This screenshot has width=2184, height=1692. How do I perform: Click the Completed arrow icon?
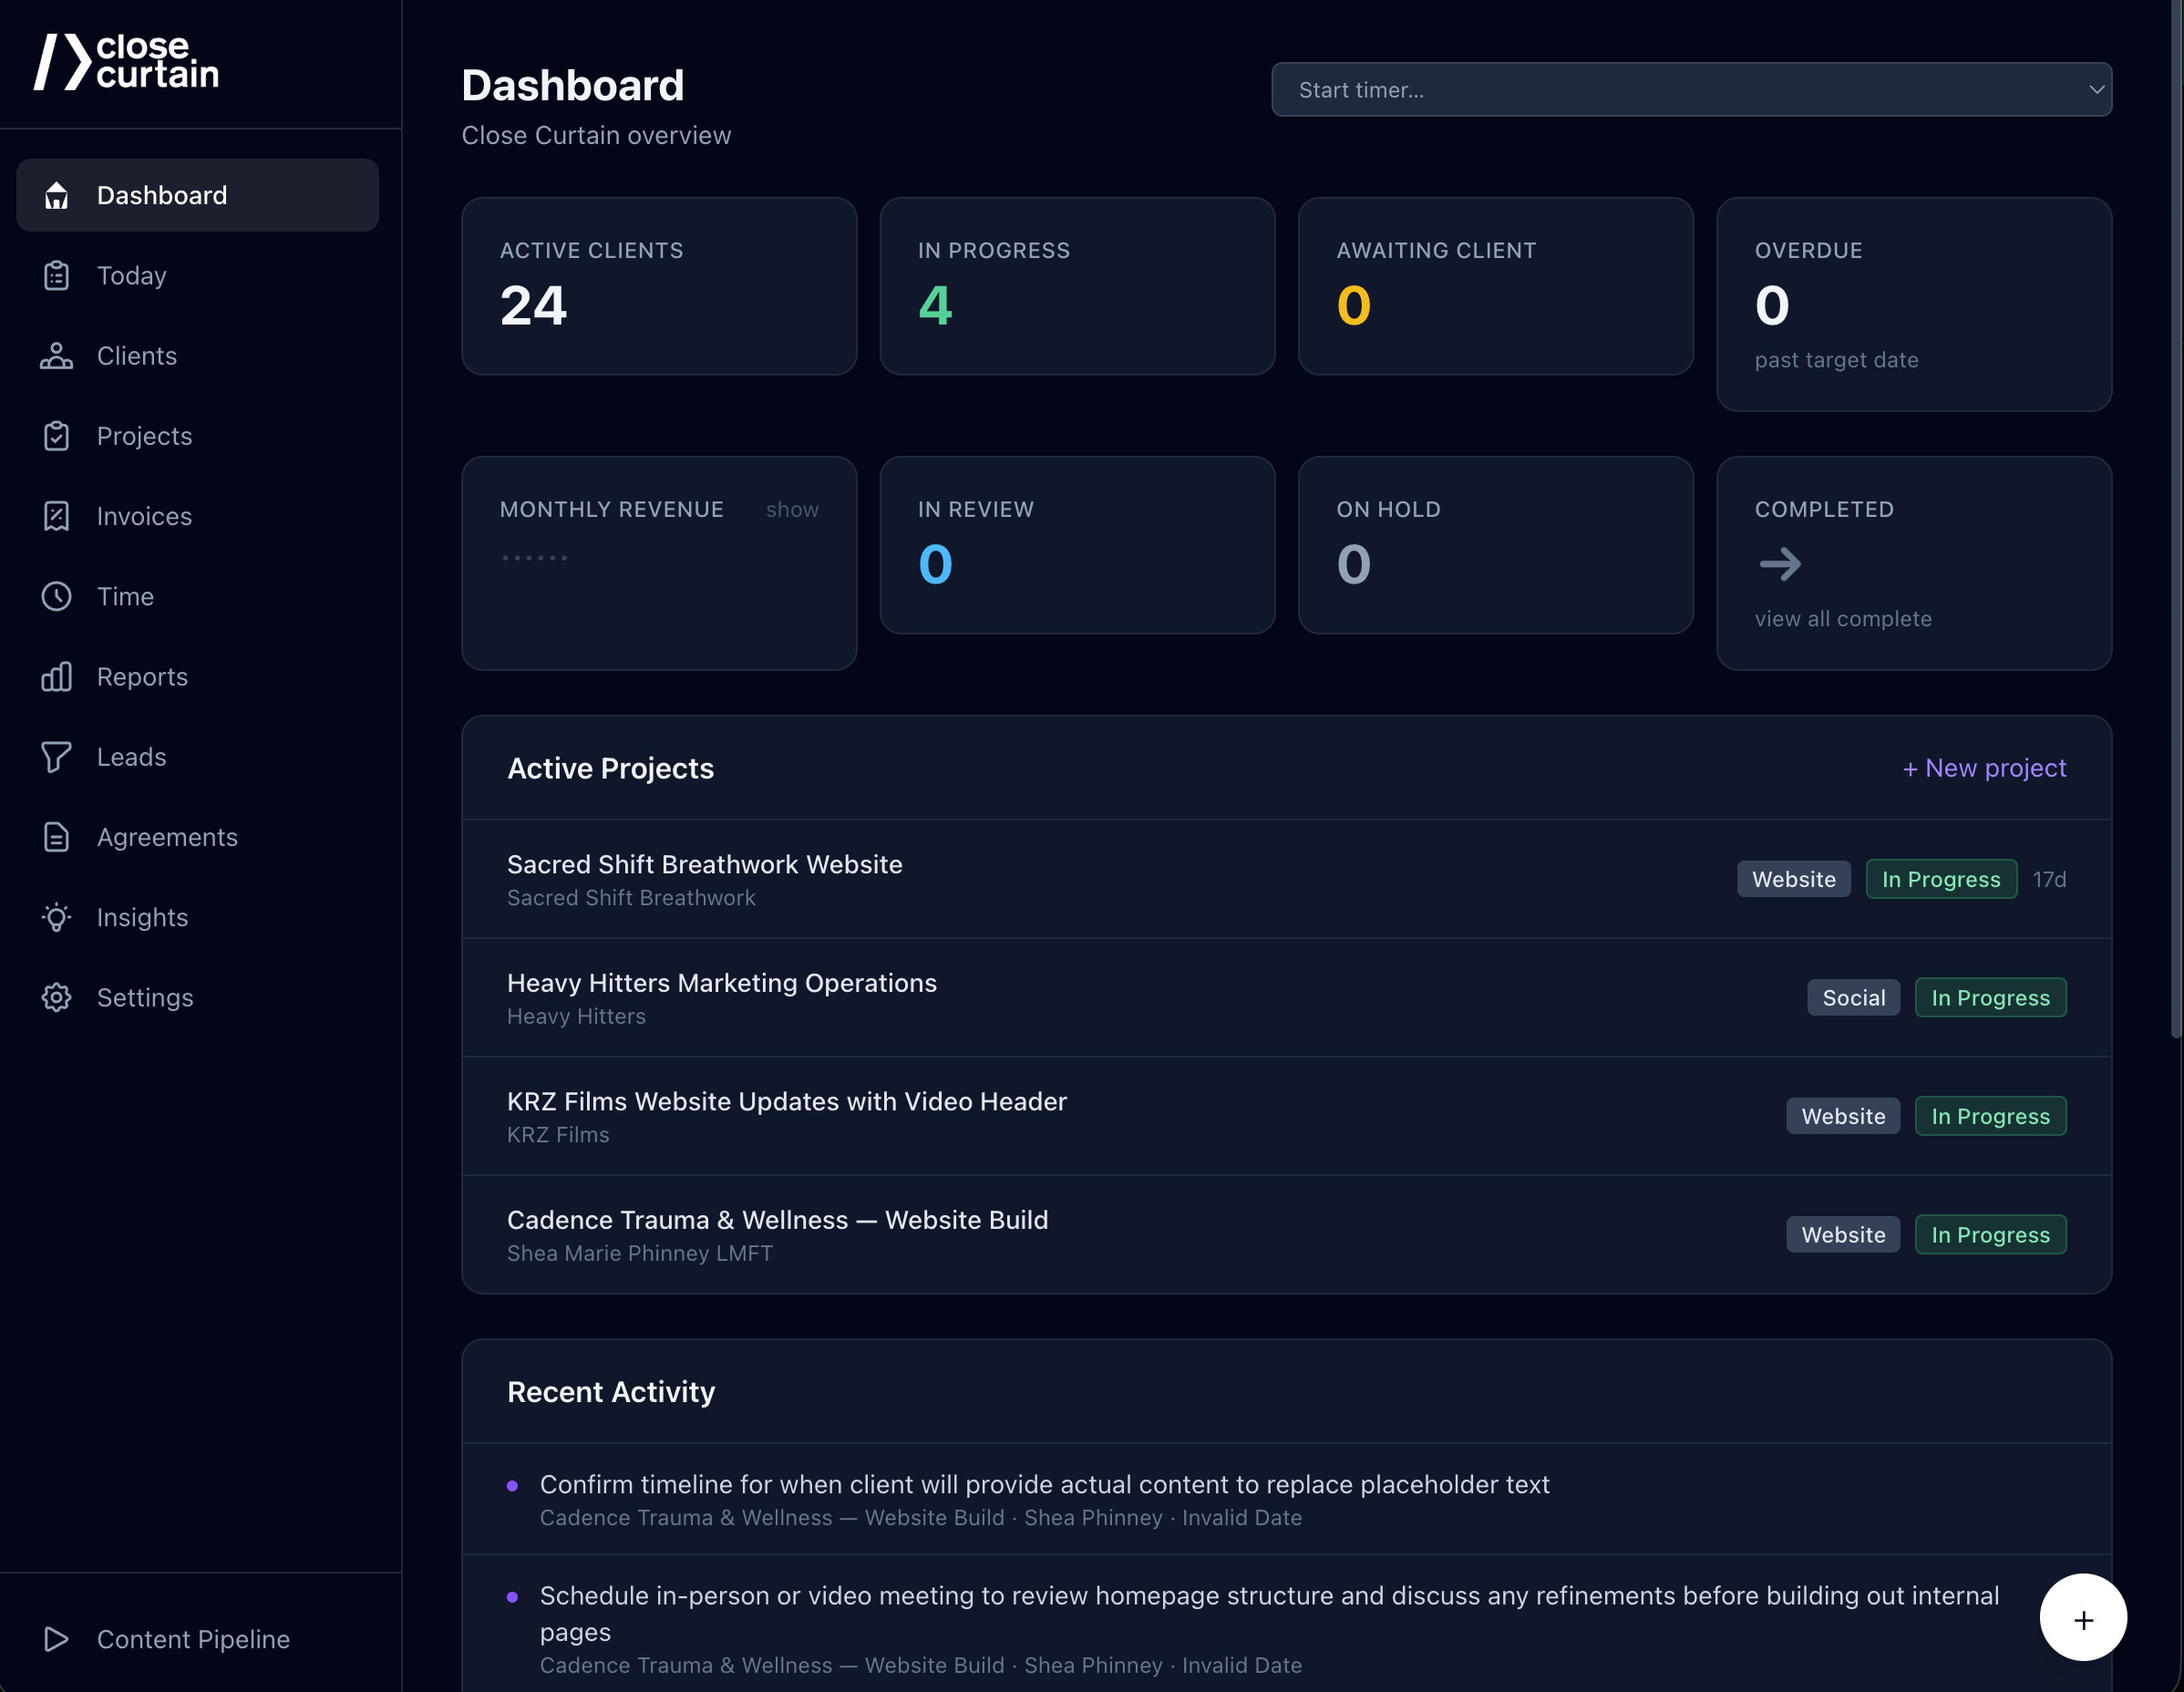(x=1780, y=564)
